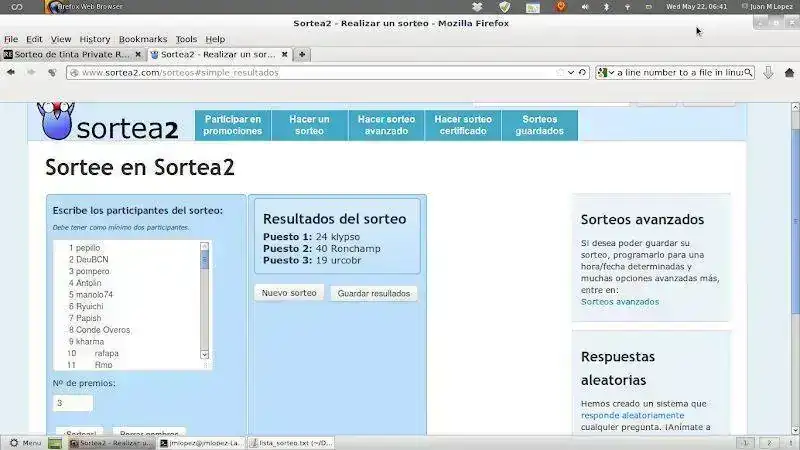This screenshot has height=450, width=800.
Task: Click the 'Sortee en Sortea2' heading
Action: click(x=140, y=167)
